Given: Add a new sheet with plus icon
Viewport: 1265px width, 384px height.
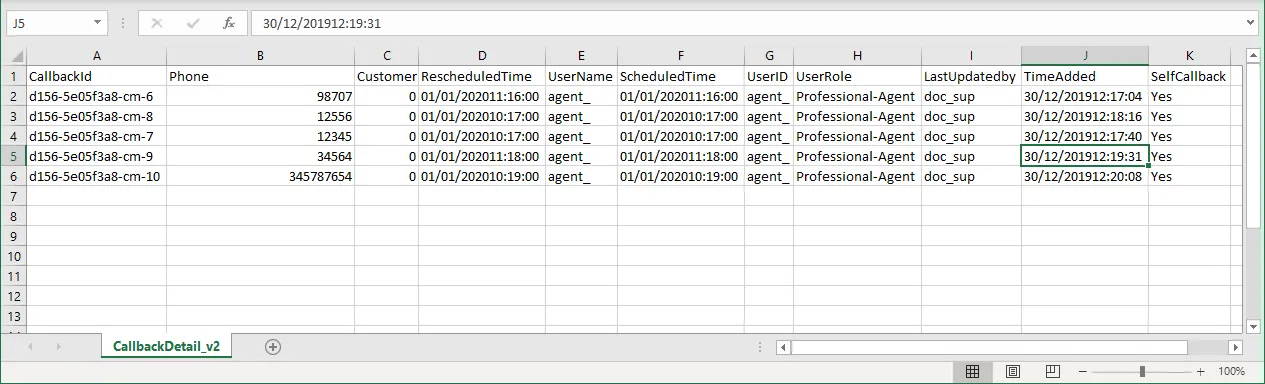Looking at the screenshot, I should click(x=273, y=346).
